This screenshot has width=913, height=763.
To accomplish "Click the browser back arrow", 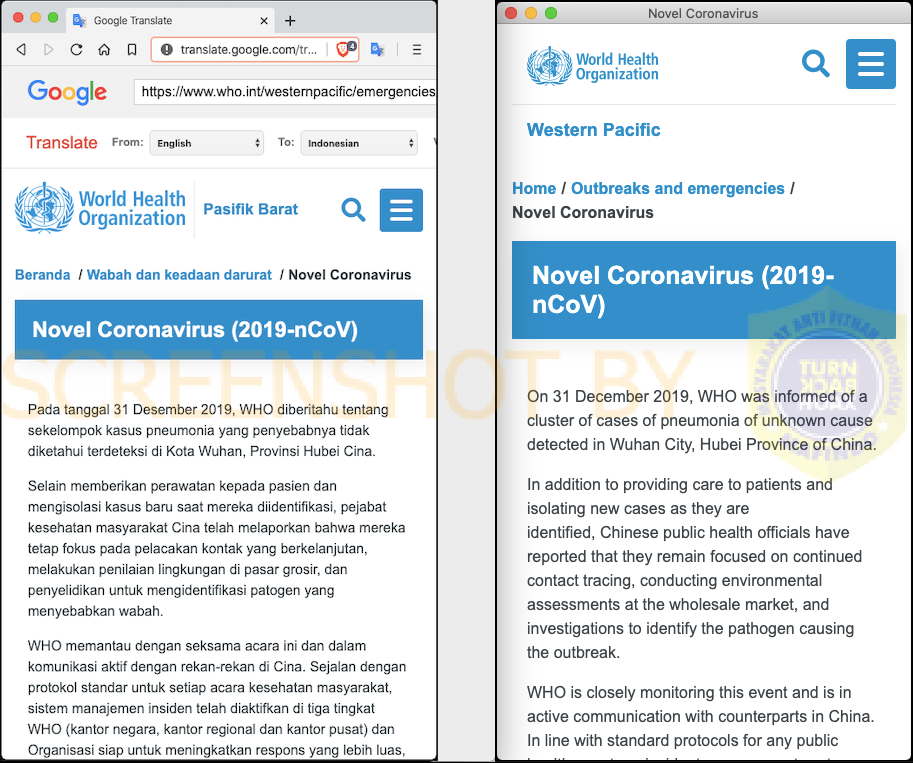I will [x=21, y=50].
